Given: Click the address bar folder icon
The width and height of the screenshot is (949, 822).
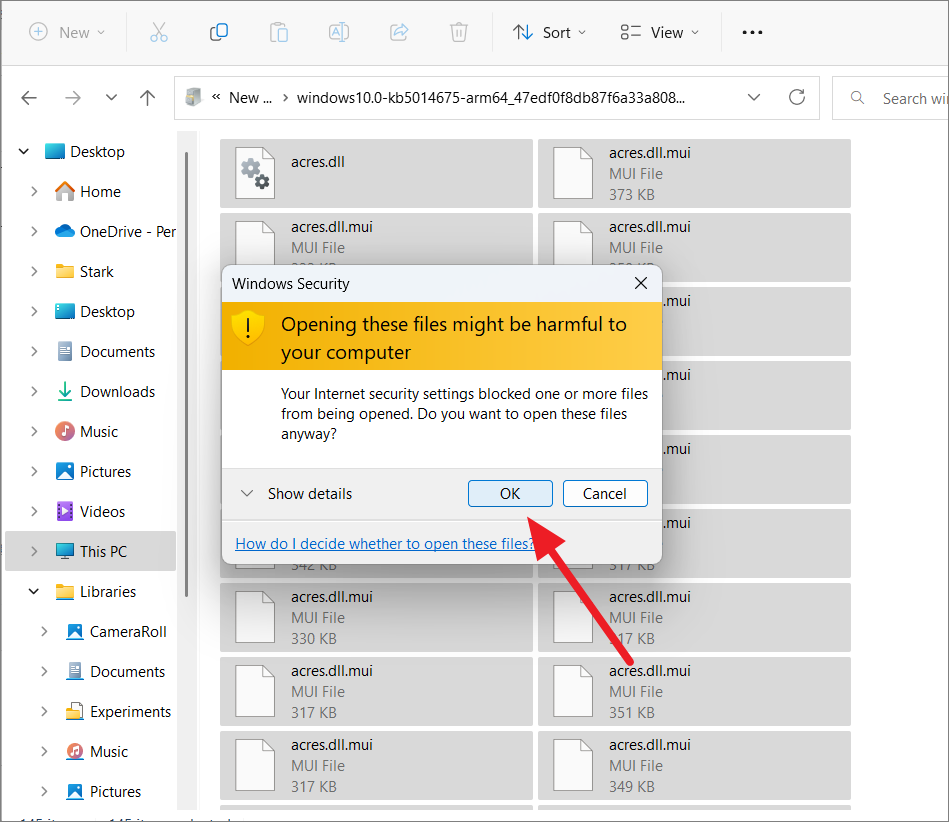Looking at the screenshot, I should (193, 97).
